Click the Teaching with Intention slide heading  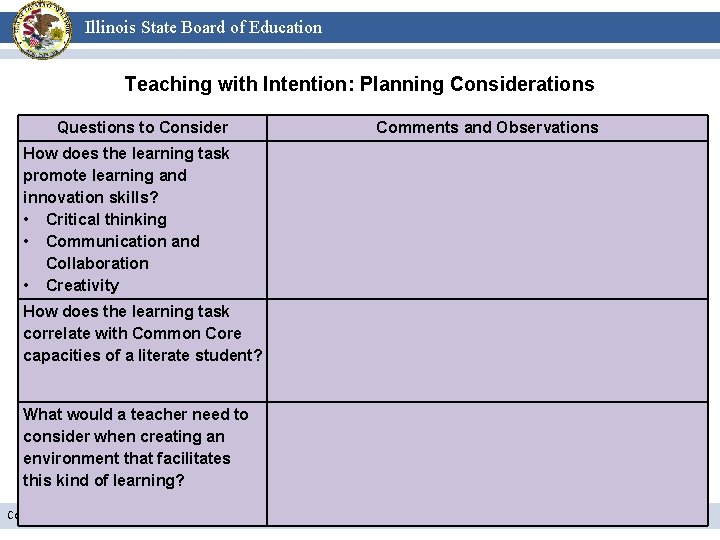pyautogui.click(x=360, y=84)
